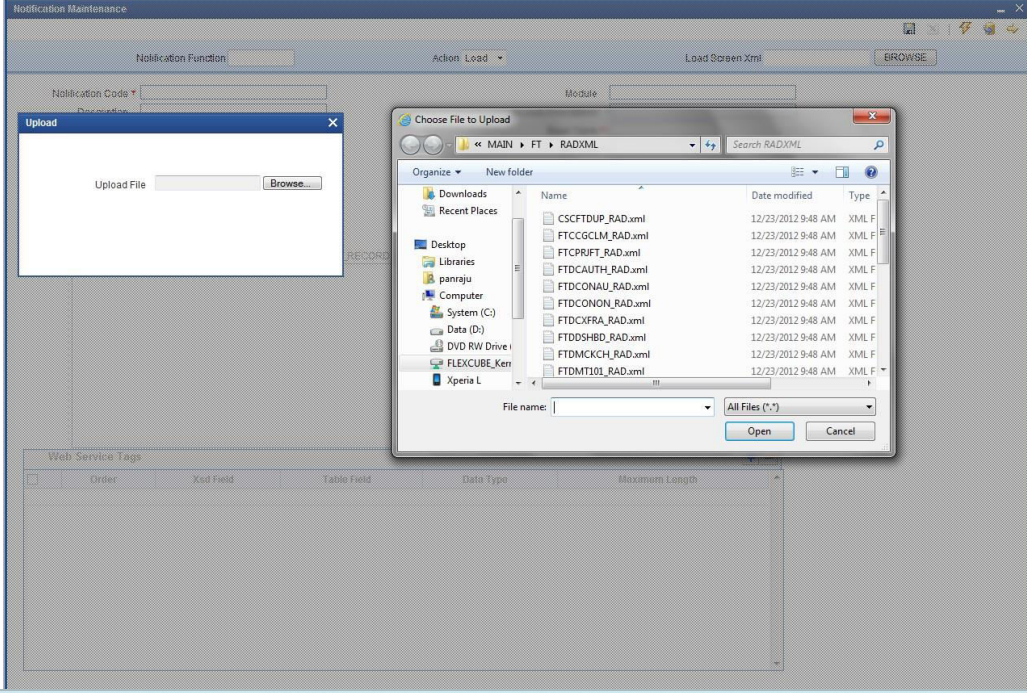Image resolution: width=1027 pixels, height=693 pixels.
Task: Click the navigation pane vertical scrollbar
Action: pos(517,268)
